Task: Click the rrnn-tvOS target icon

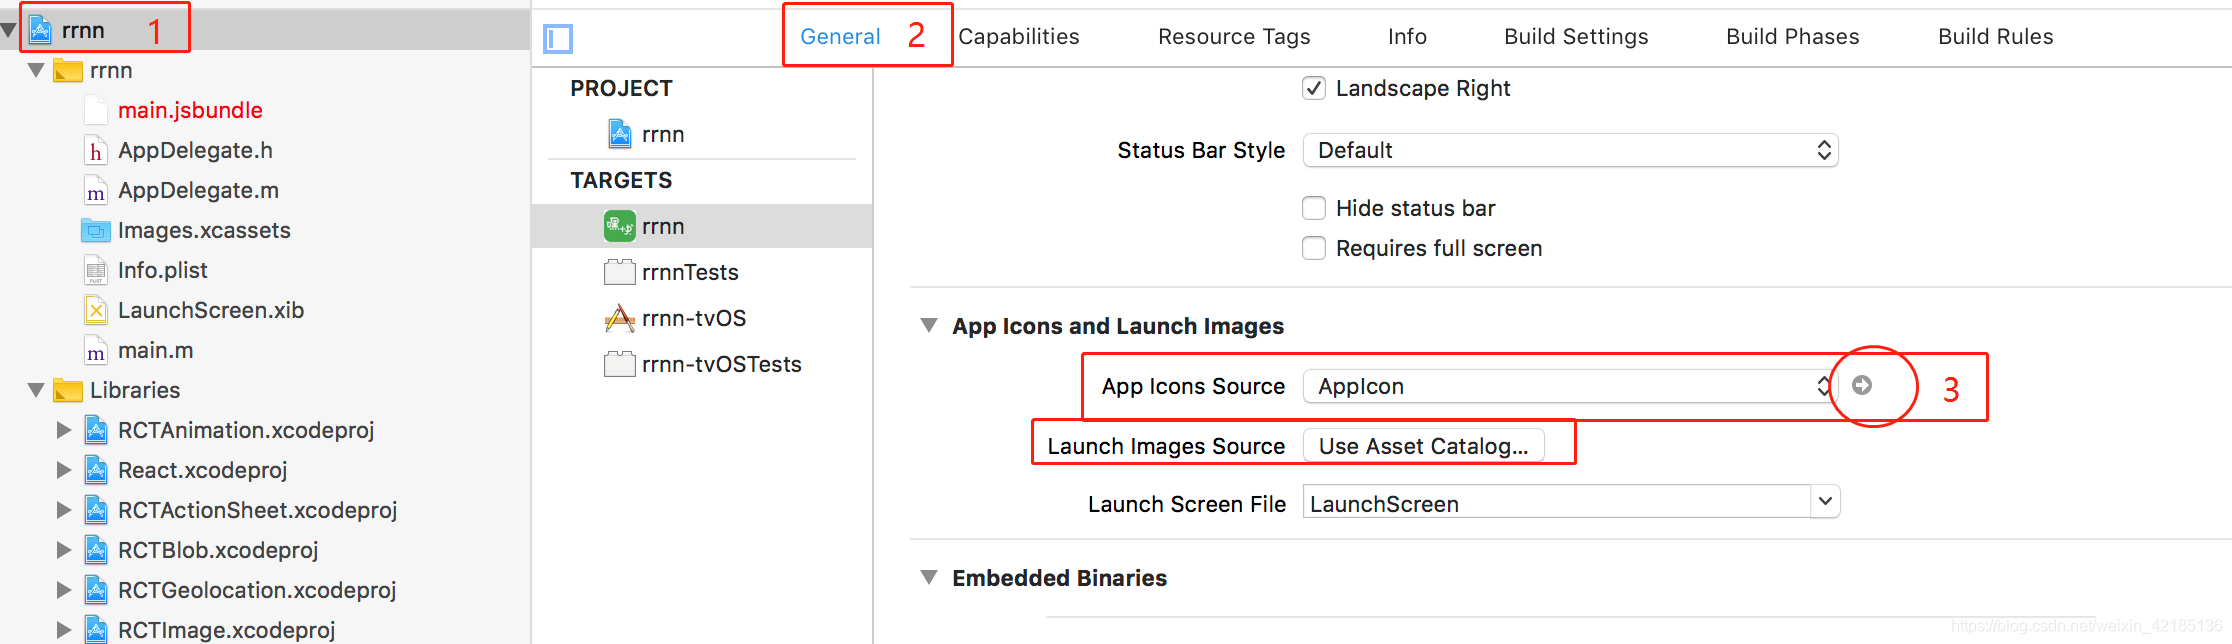Action: point(620,318)
